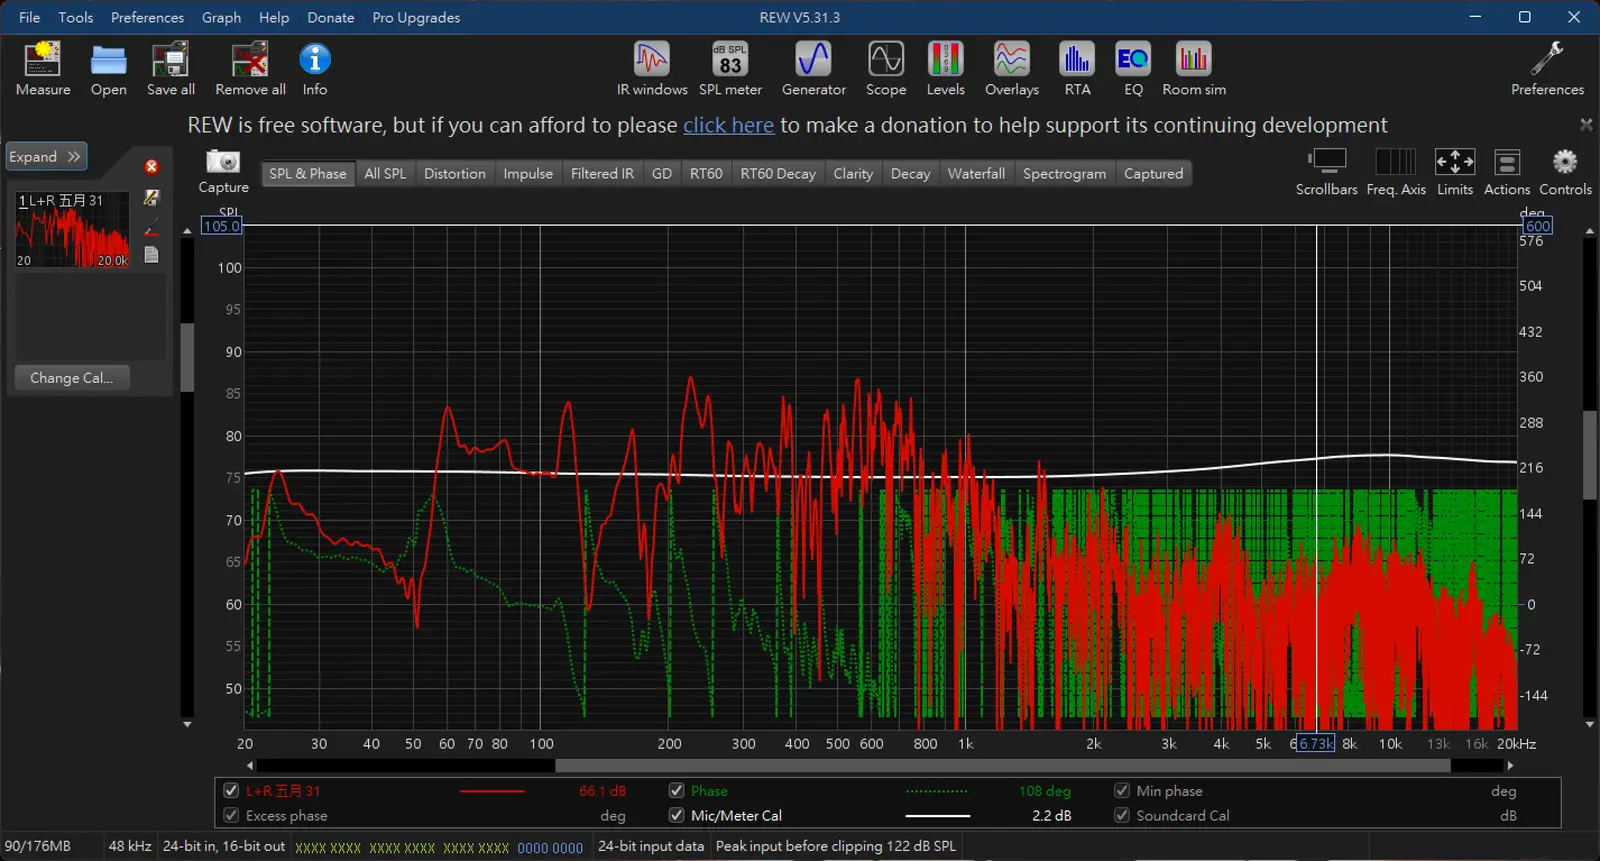Open Preferences via wrench icon
Viewport: 1600px width, 861px height.
coord(1547,59)
